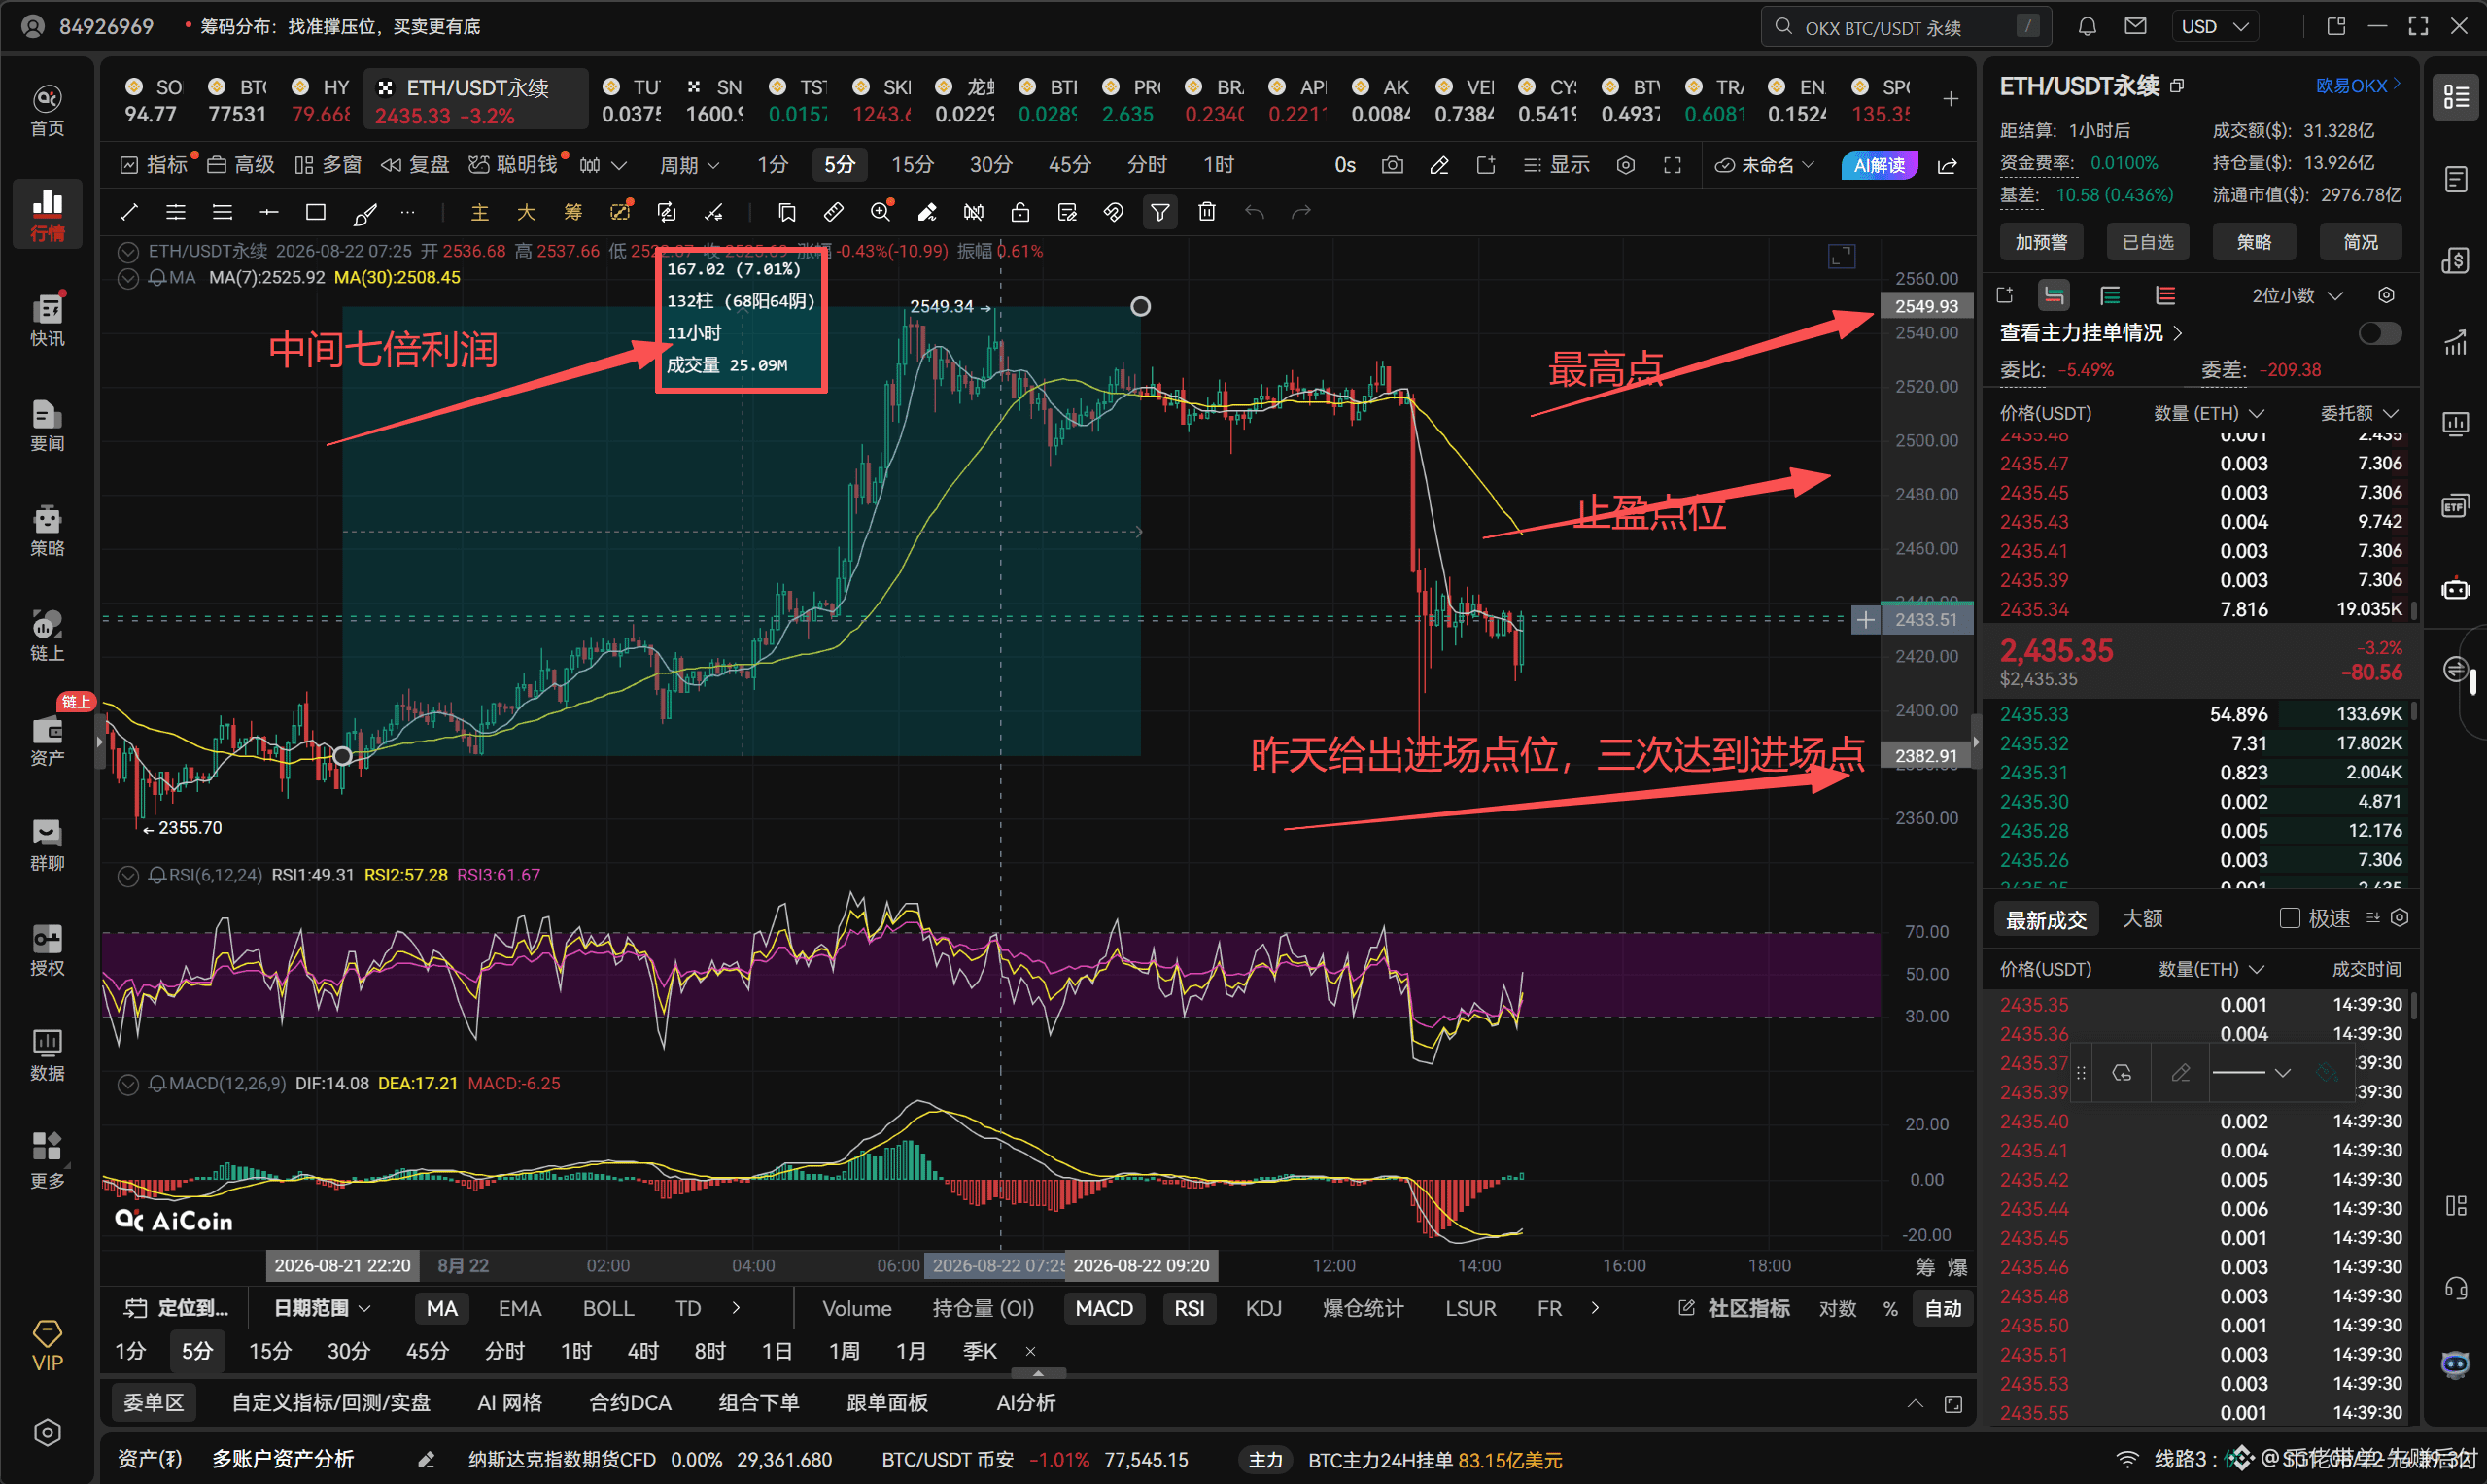Click the 2549.93 price label on axis
This screenshot has width=2487, height=1484.
(1926, 306)
